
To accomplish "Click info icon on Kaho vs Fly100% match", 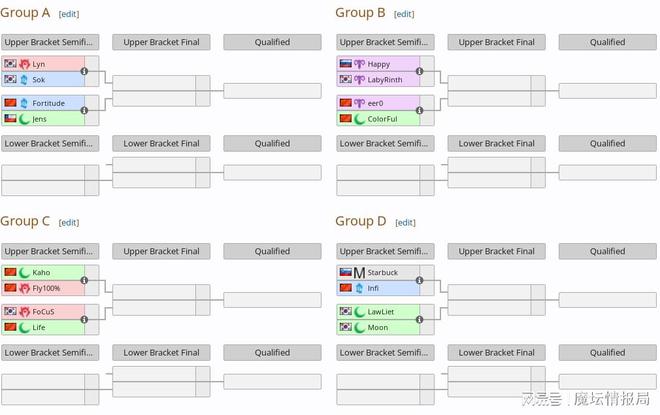I will tap(84, 280).
